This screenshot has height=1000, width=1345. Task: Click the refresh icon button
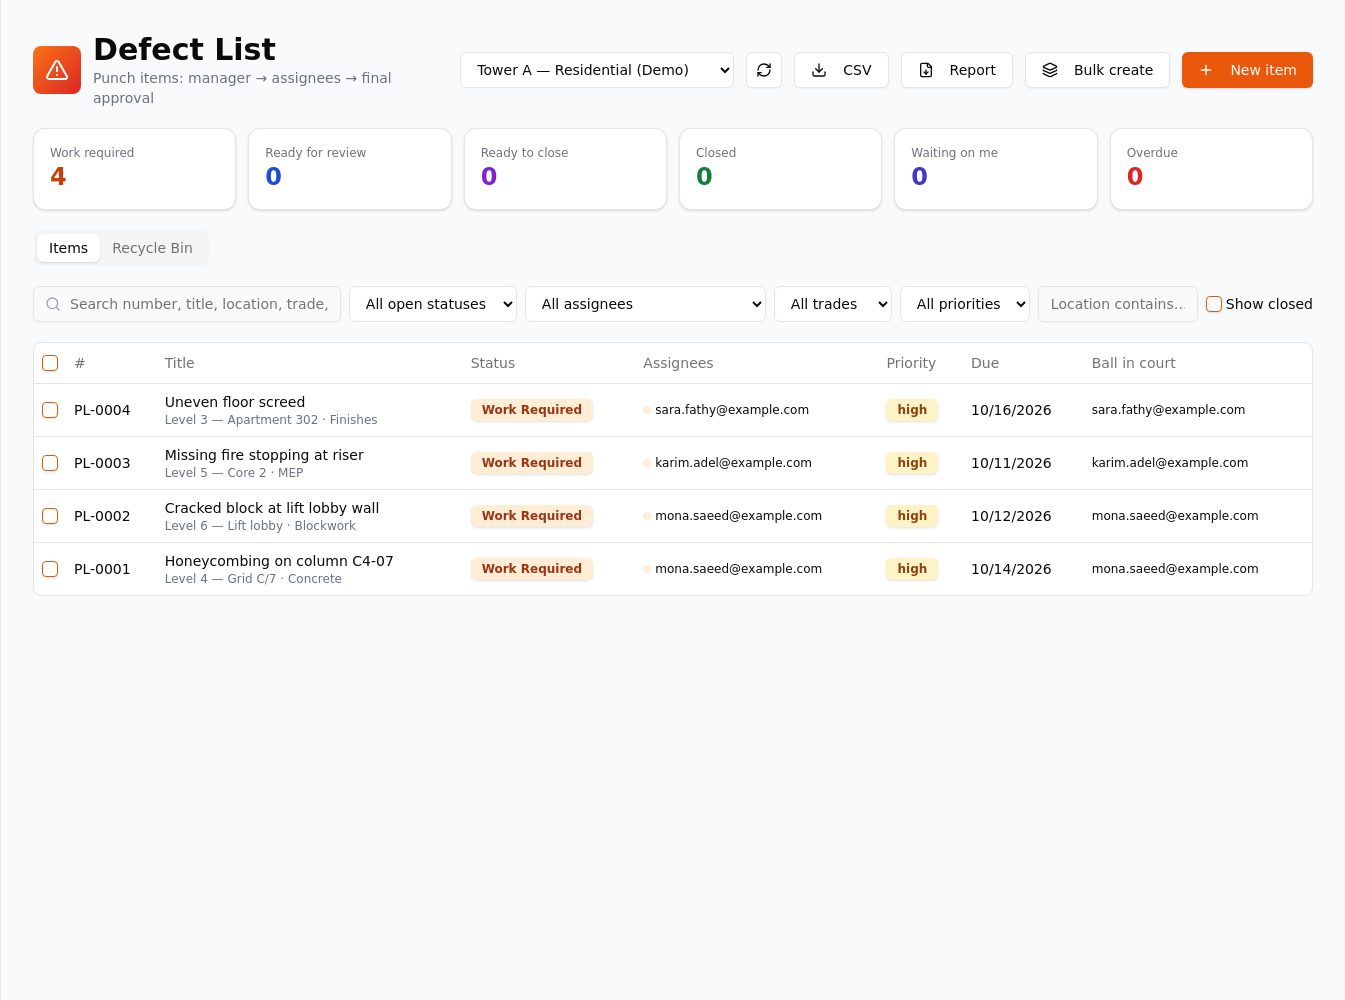pyautogui.click(x=764, y=70)
